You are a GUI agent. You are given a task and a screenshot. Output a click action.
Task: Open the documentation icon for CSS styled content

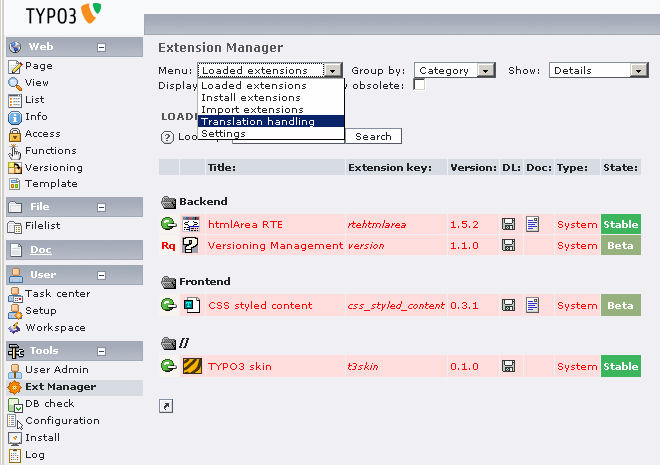pyautogui.click(x=533, y=305)
